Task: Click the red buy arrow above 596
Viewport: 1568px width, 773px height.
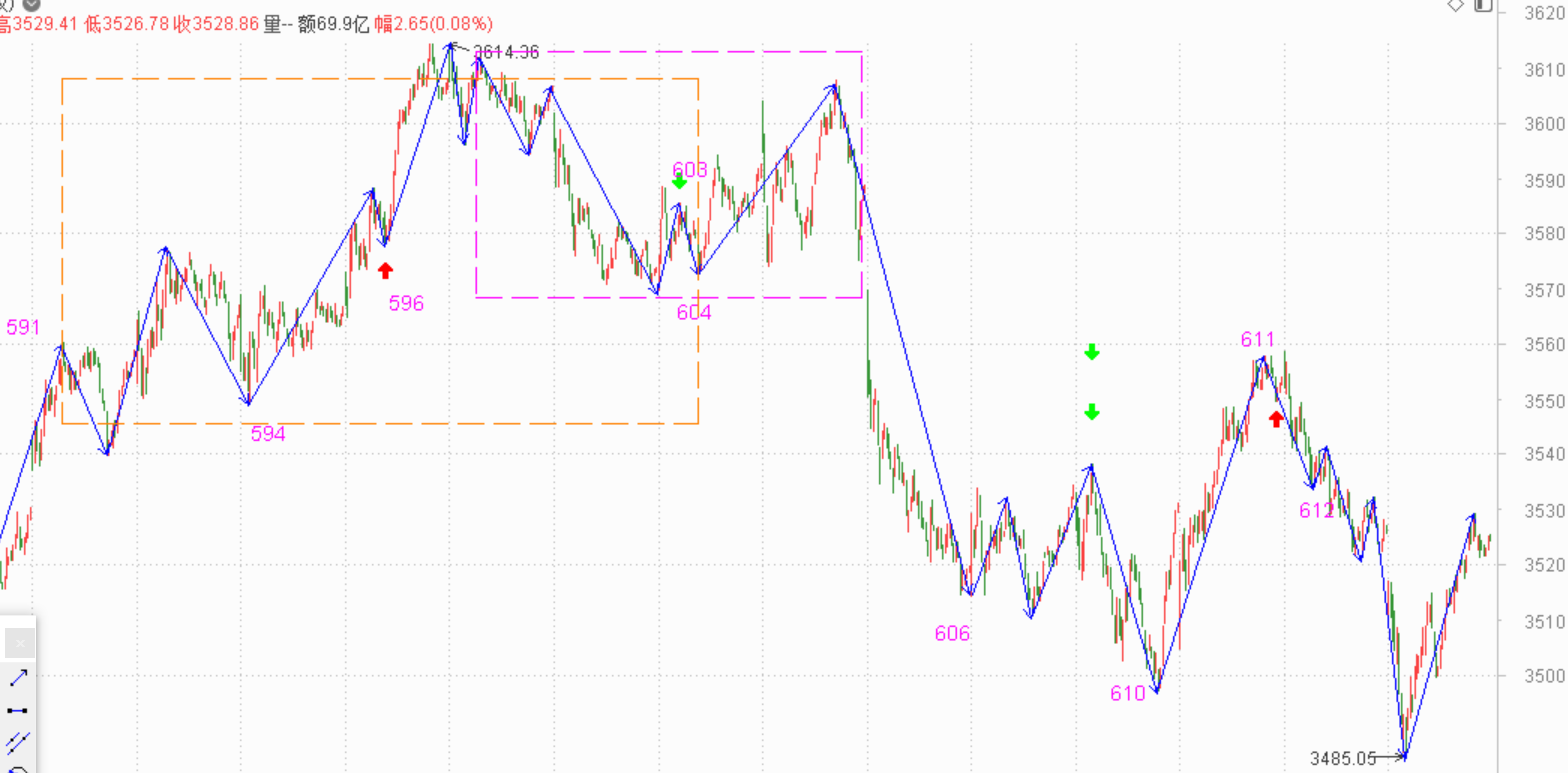Action: pos(386,269)
